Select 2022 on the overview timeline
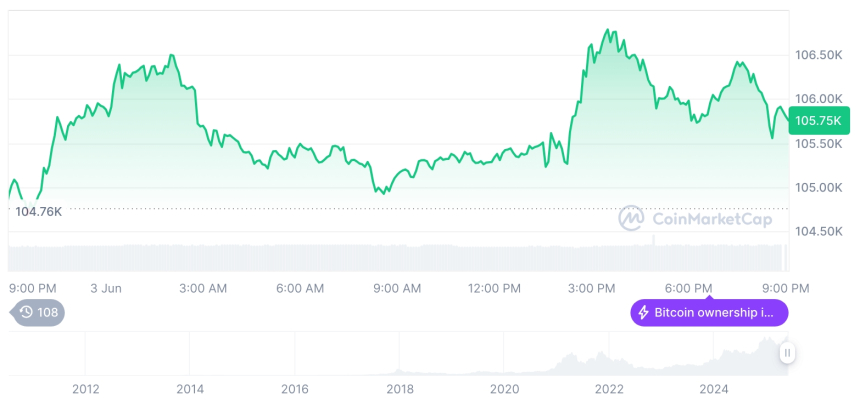 [609, 388]
